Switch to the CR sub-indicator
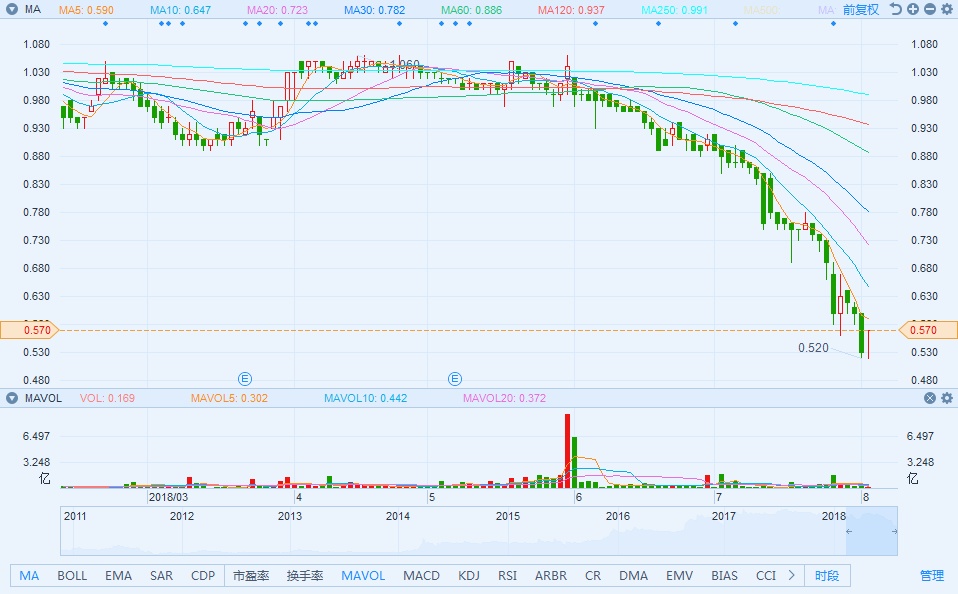958x594 pixels. (593, 576)
